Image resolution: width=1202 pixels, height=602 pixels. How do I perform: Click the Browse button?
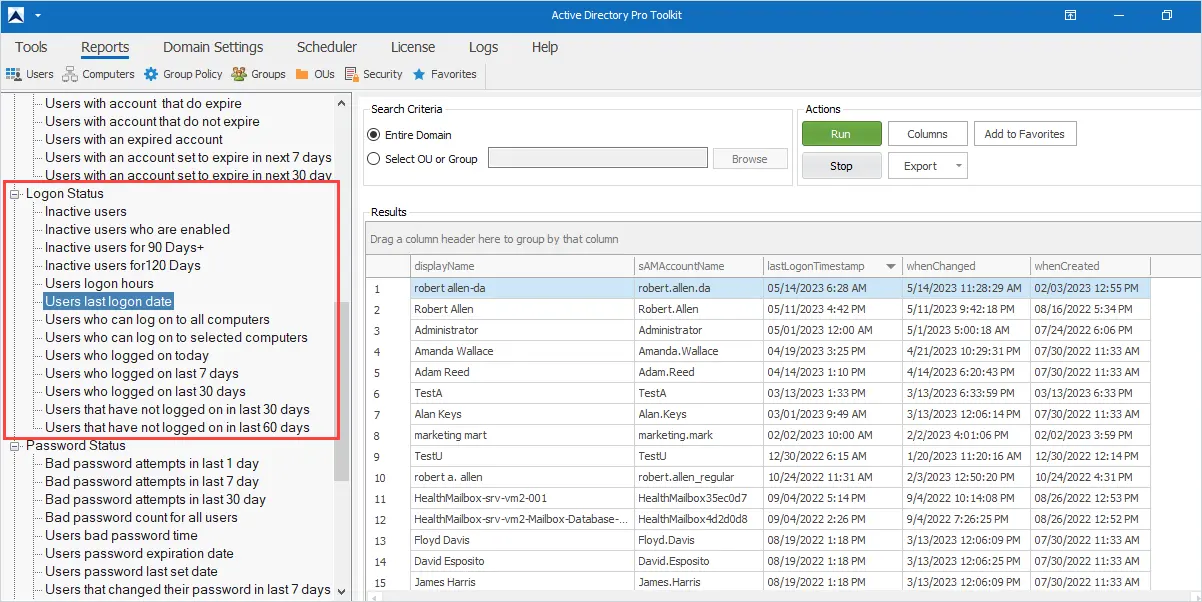pyautogui.click(x=749, y=159)
